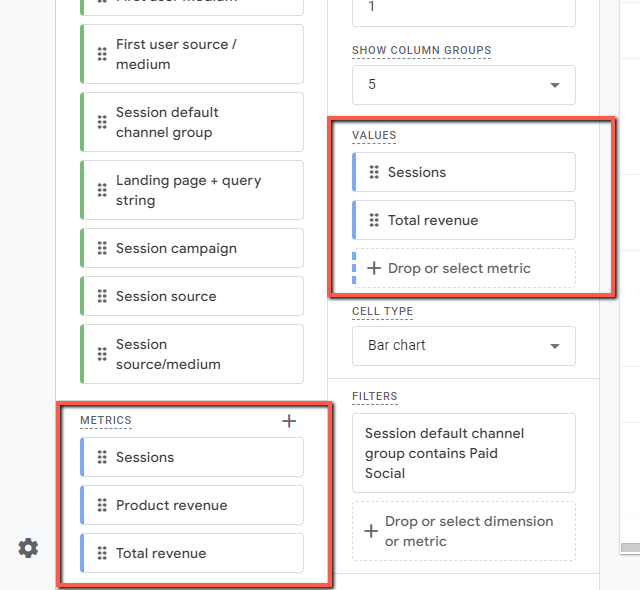
Task: Grab the drag handle on Total revenue value
Action: click(x=374, y=220)
